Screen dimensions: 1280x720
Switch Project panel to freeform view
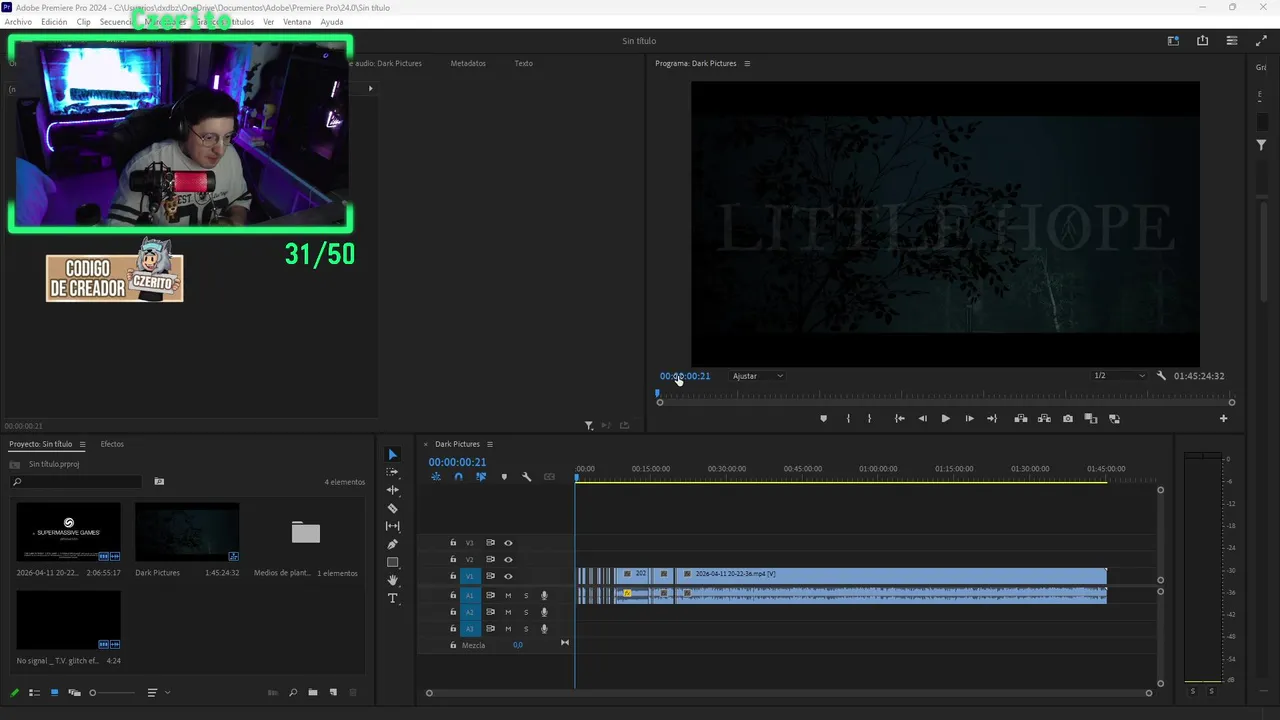point(74,692)
